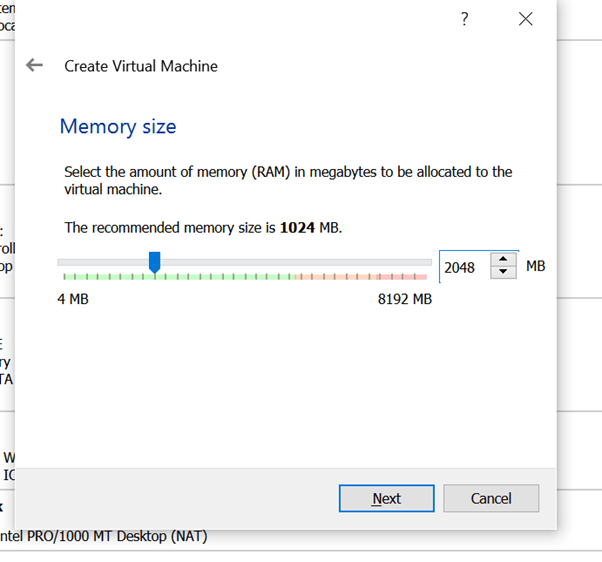Decrease memory with the down spinner arrow
The height and width of the screenshot is (562, 602).
[504, 273]
